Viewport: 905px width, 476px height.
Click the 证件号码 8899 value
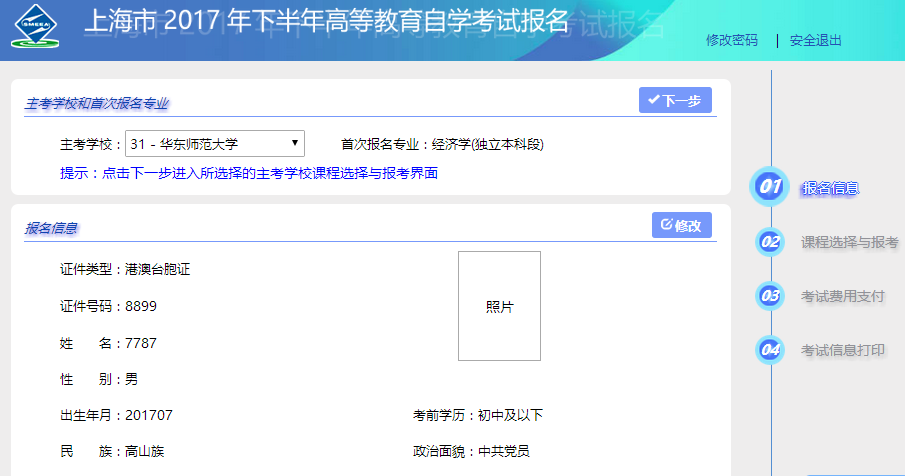tap(141, 306)
